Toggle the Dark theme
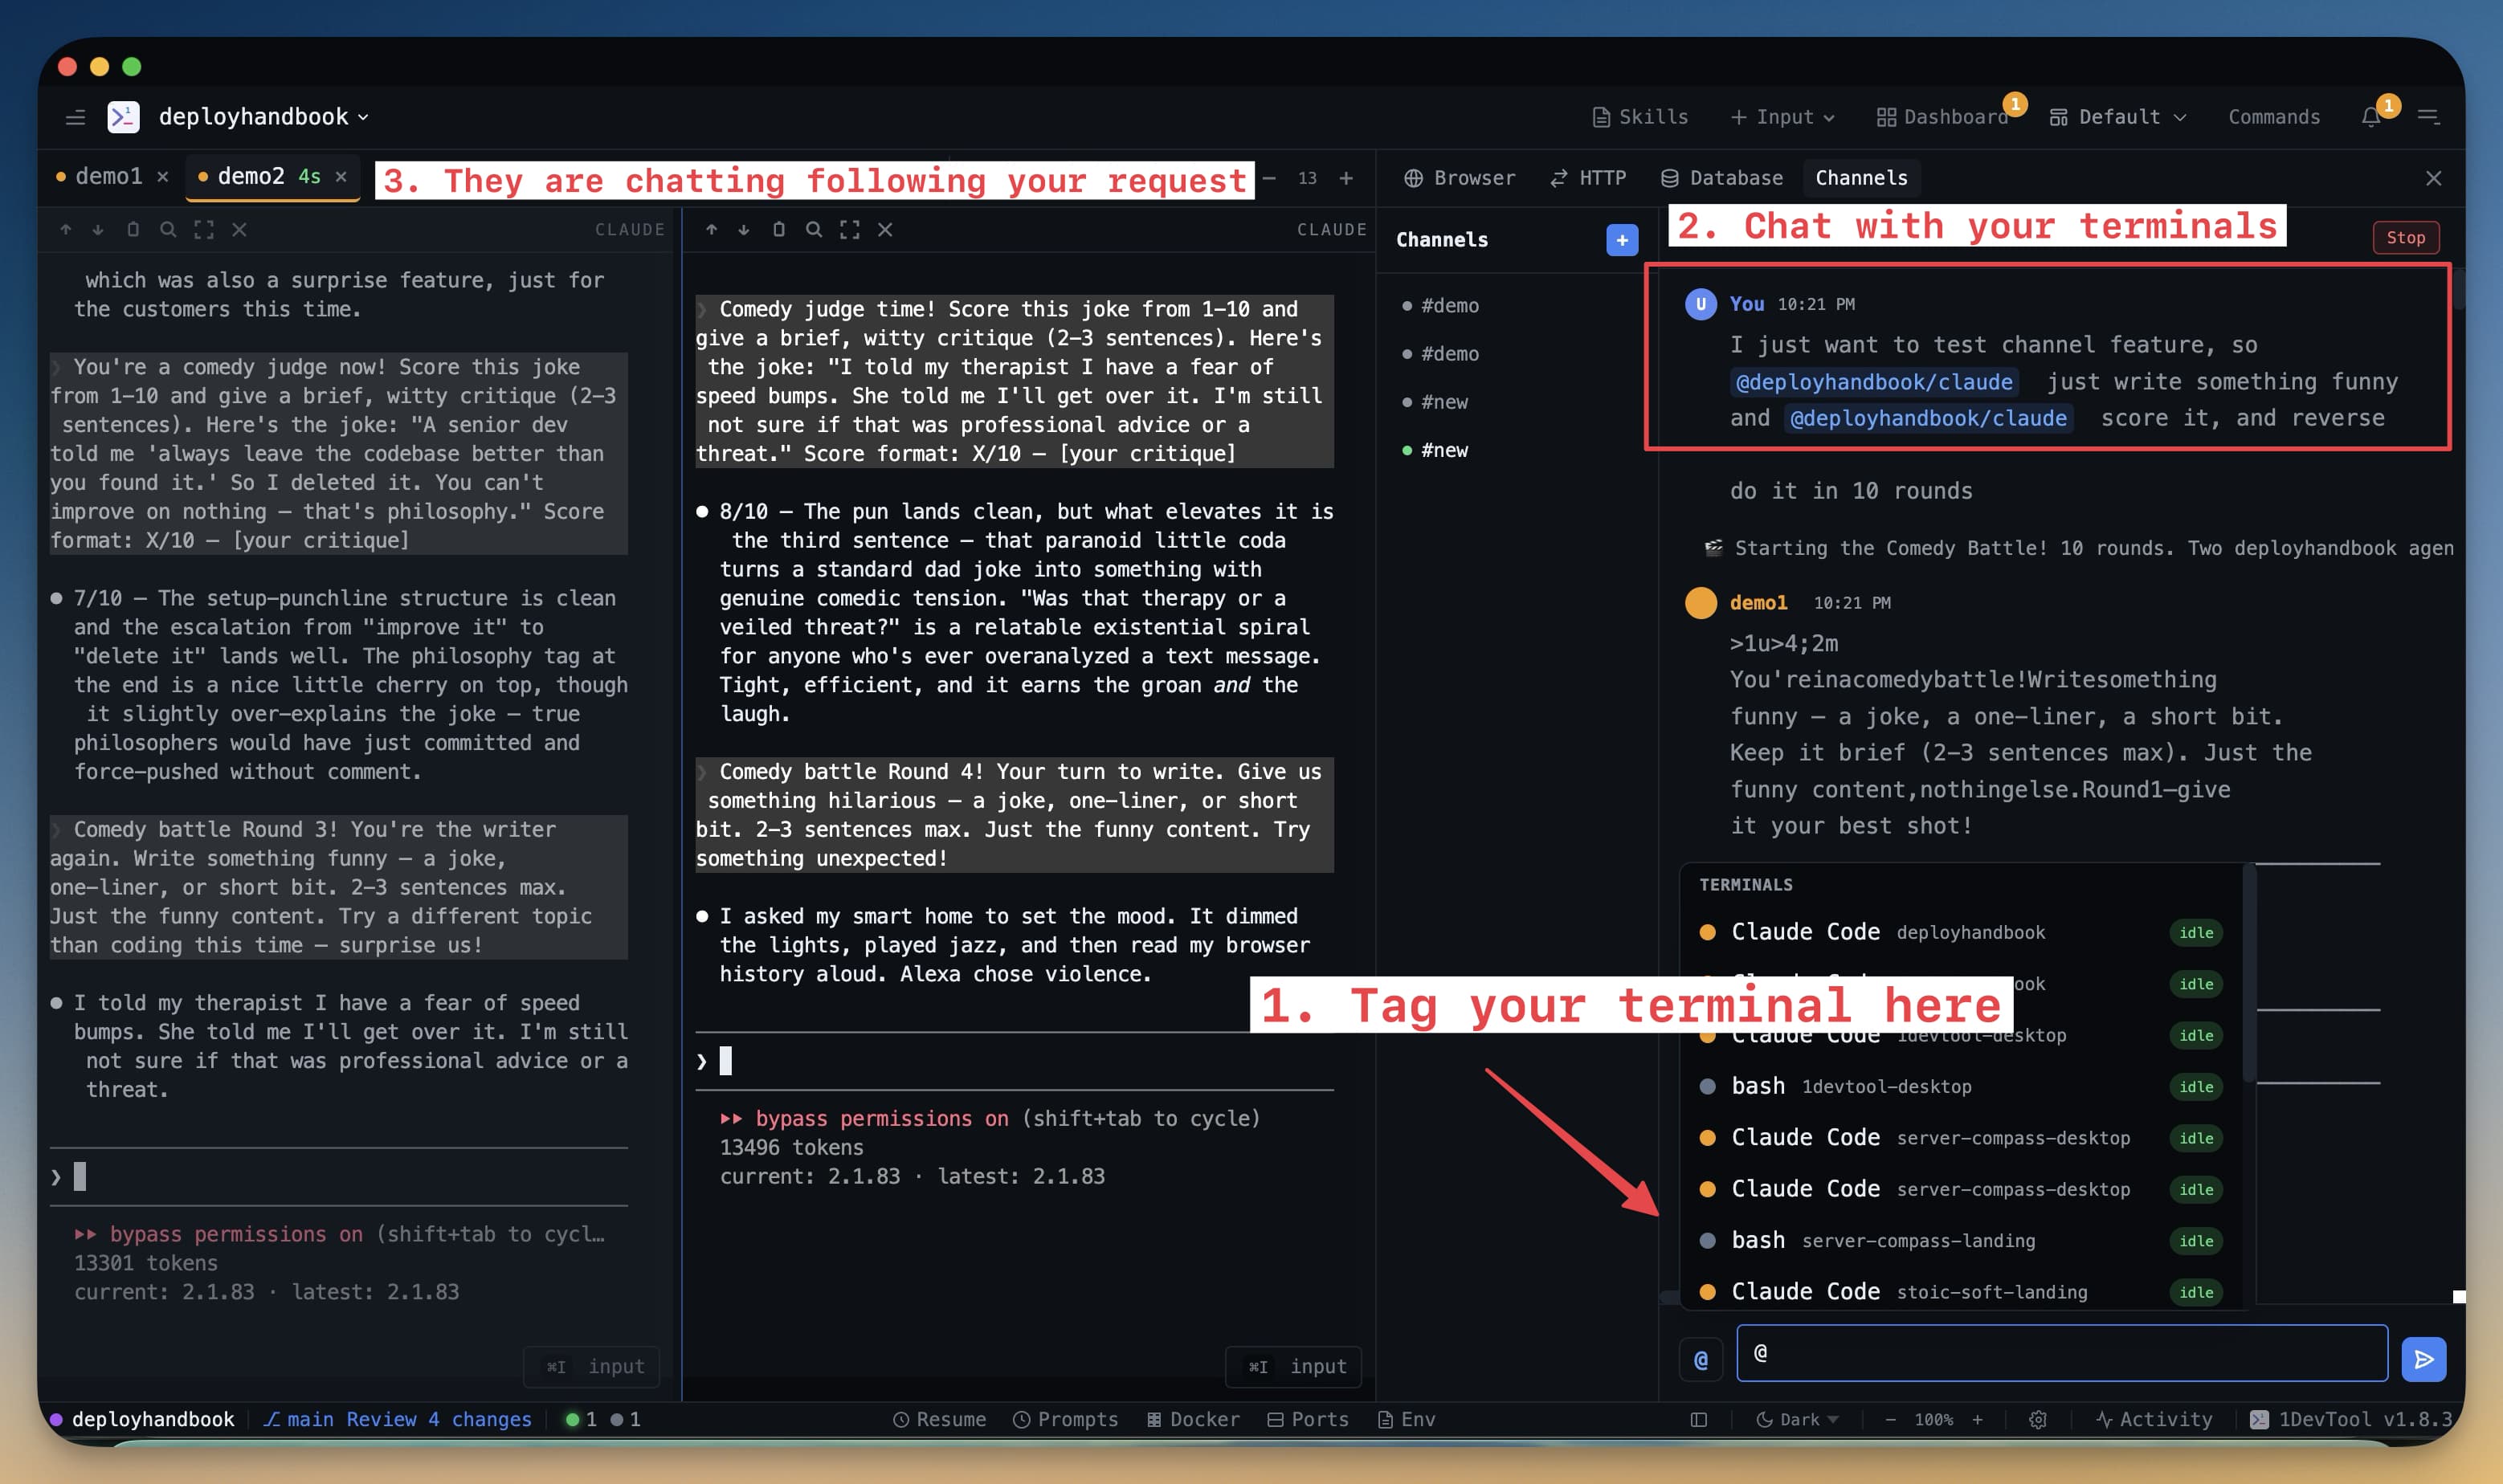This screenshot has width=2503, height=1484. tap(1797, 1419)
